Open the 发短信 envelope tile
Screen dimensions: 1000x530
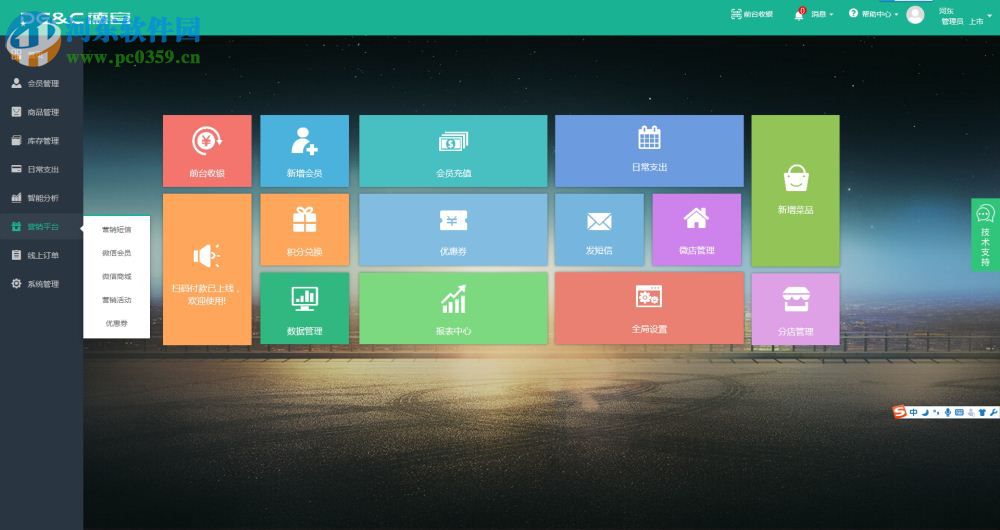tap(599, 230)
